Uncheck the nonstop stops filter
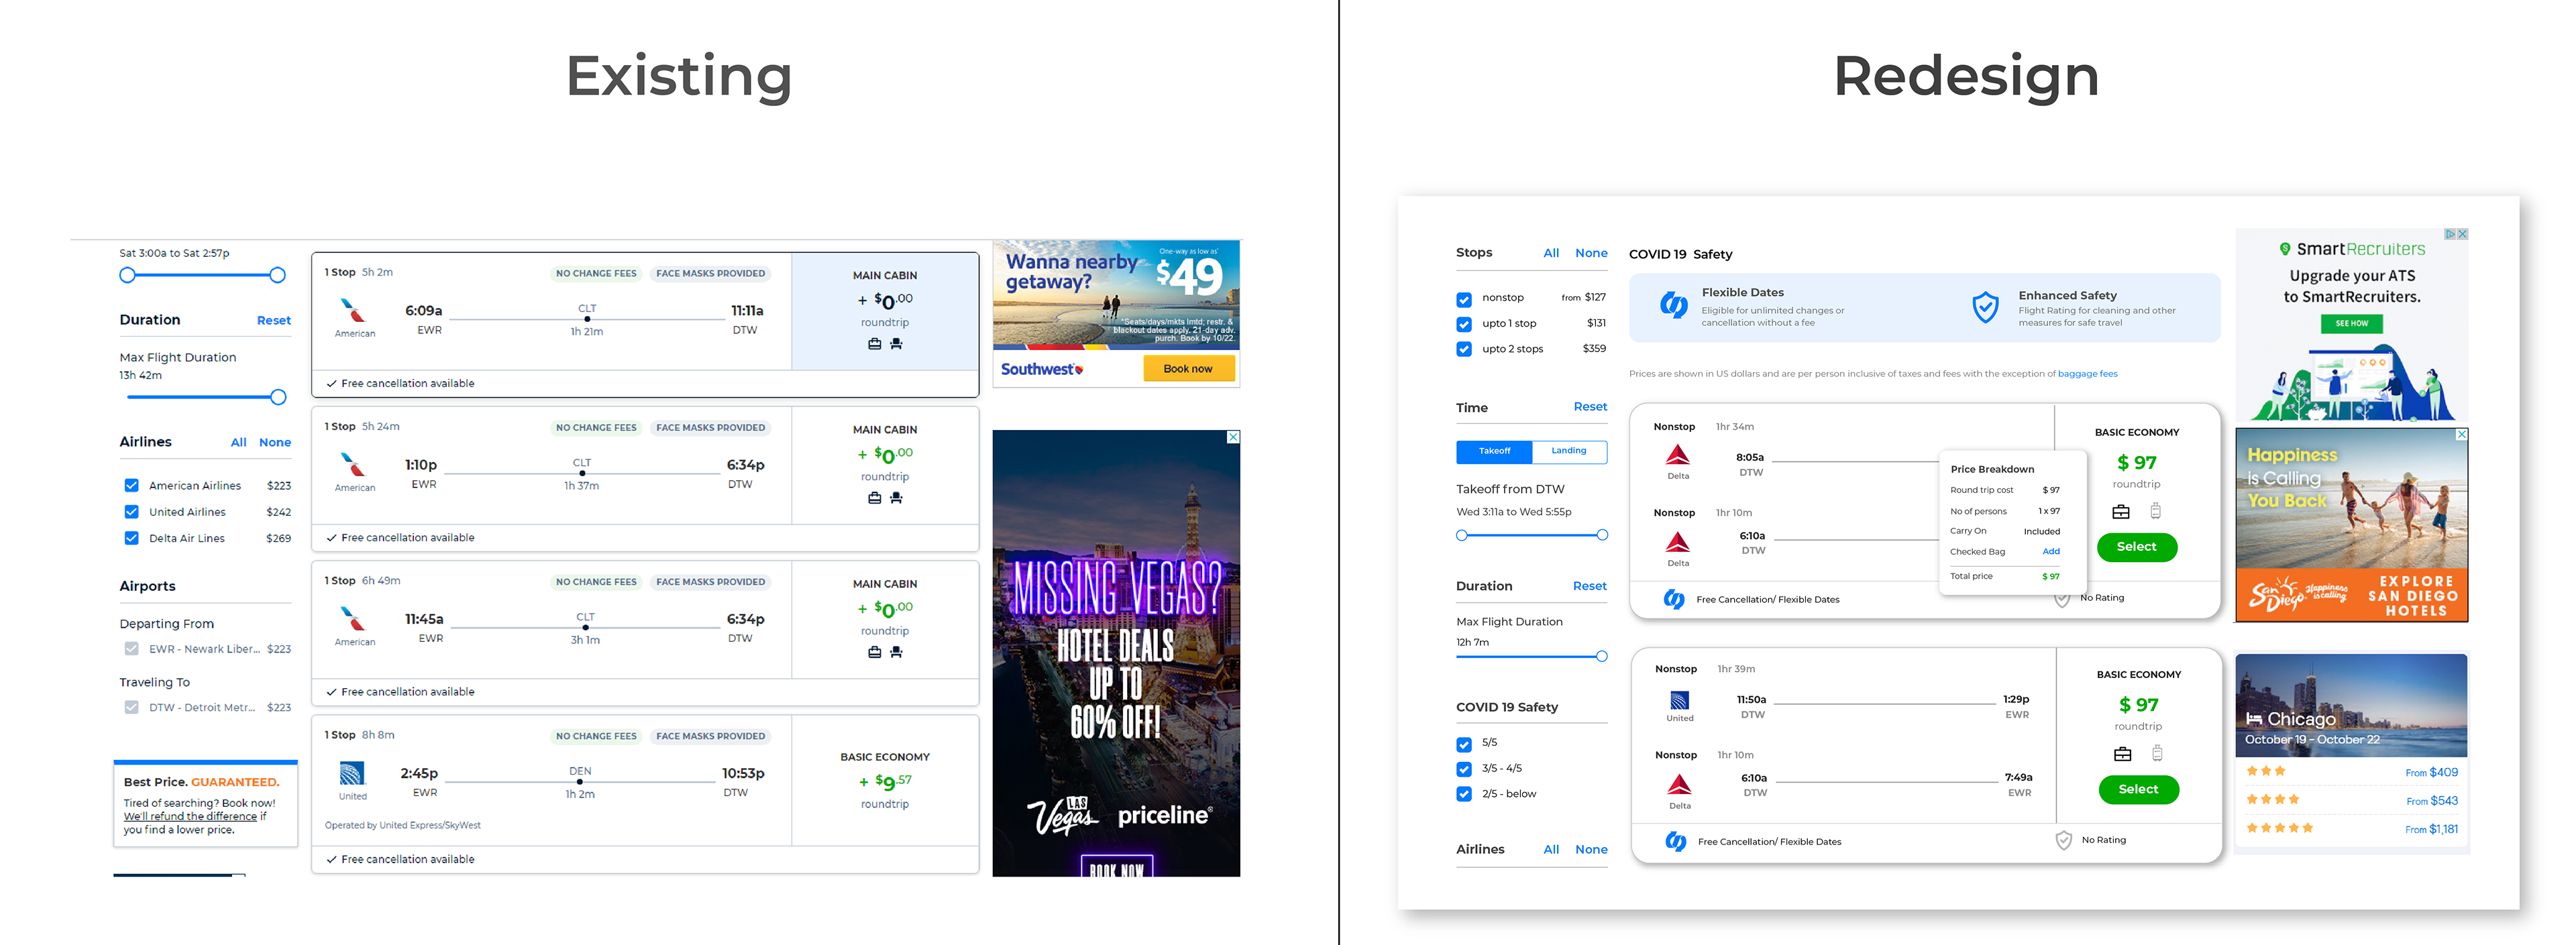The width and height of the screenshot is (2576, 945). click(1464, 299)
